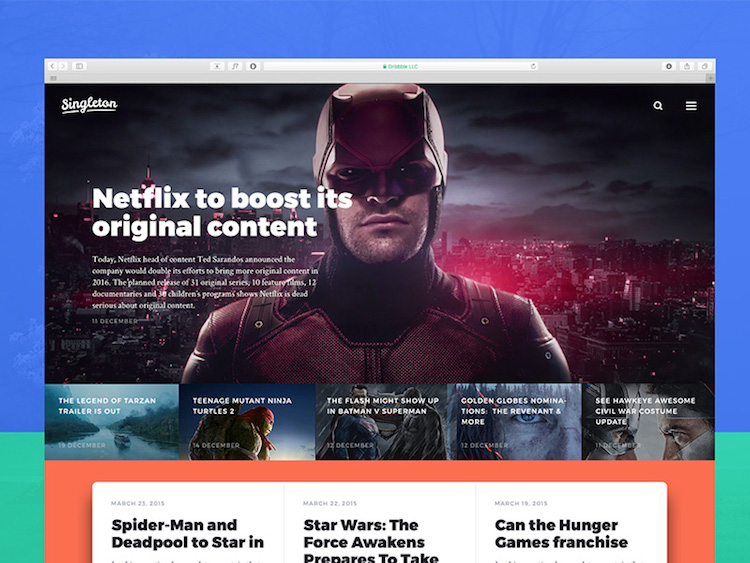Viewport: 750px width, 563px height.
Task: Open the Star Wars: The Force Awakens article
Action: (x=371, y=540)
